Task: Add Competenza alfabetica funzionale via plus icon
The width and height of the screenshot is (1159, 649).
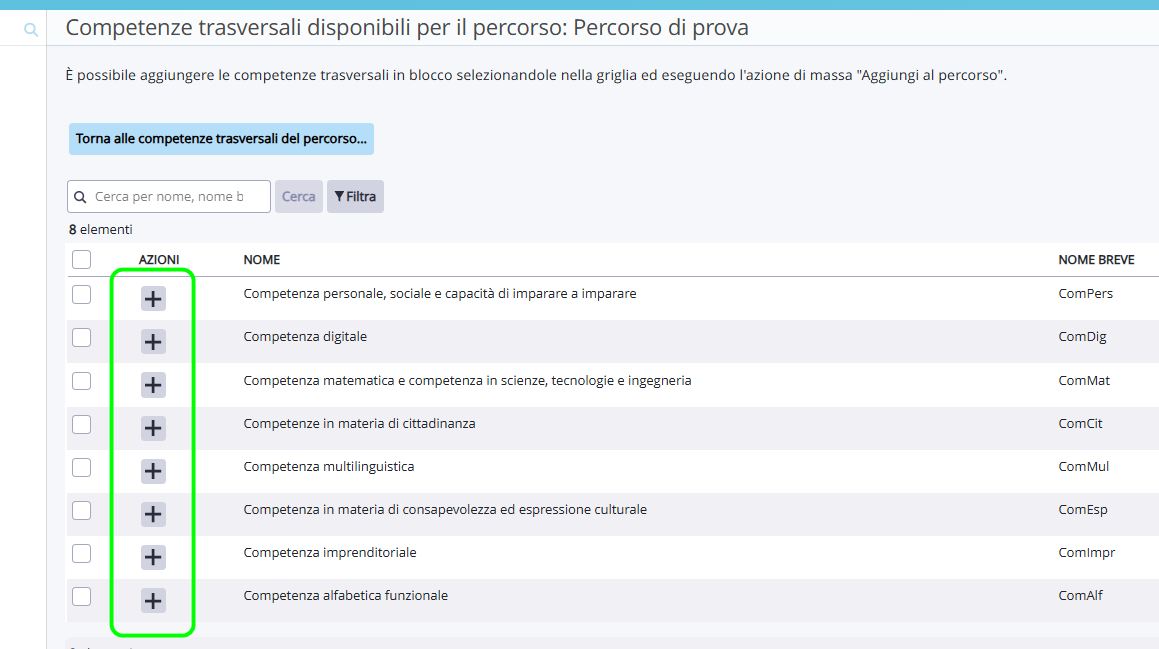Action: click(153, 600)
